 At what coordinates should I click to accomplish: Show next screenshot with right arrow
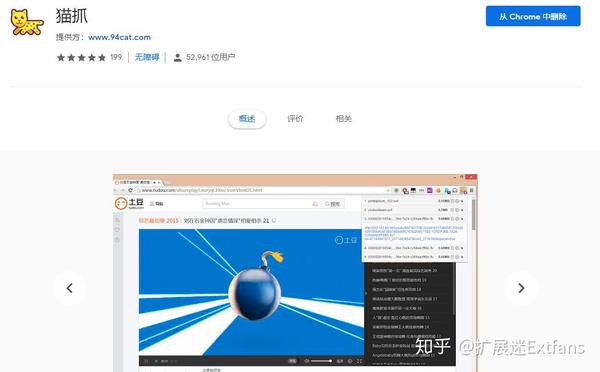click(x=521, y=288)
